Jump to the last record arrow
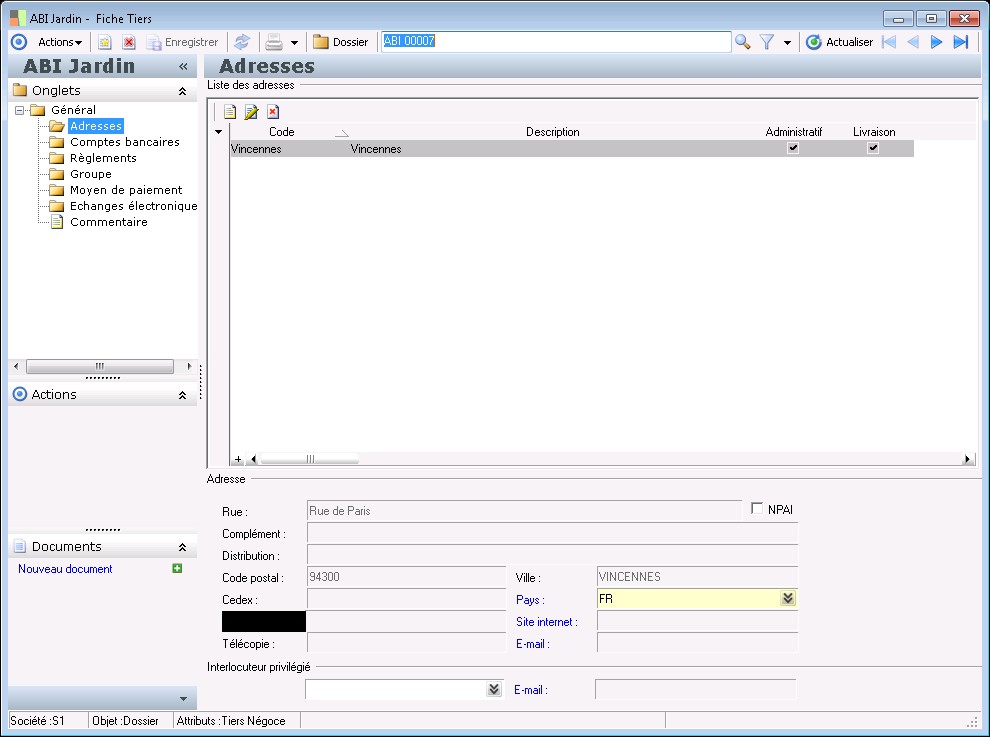The image size is (990, 737). (961, 42)
